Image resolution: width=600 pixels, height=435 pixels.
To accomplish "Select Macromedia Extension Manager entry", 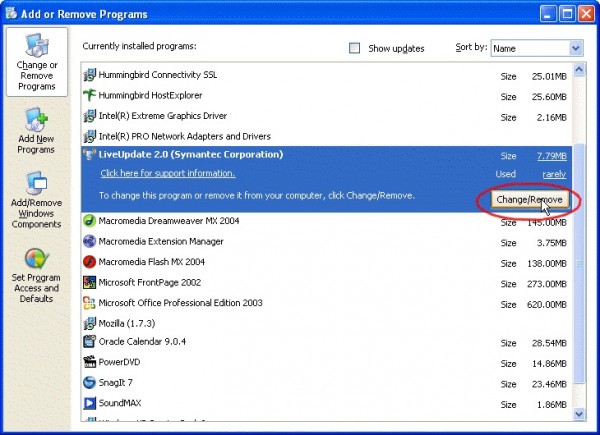I will [326, 242].
